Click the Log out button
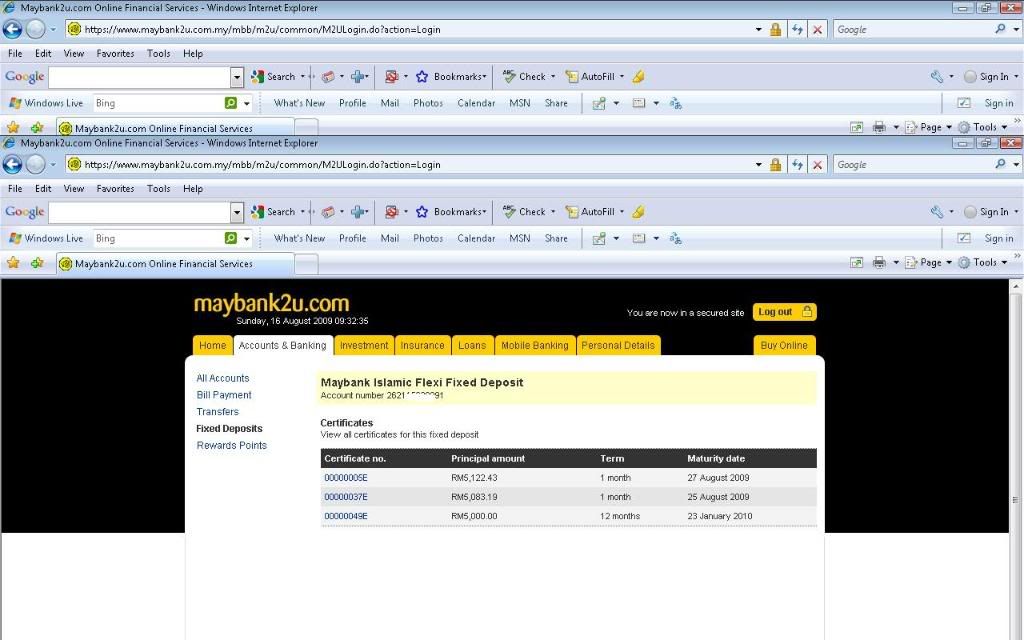 [784, 312]
